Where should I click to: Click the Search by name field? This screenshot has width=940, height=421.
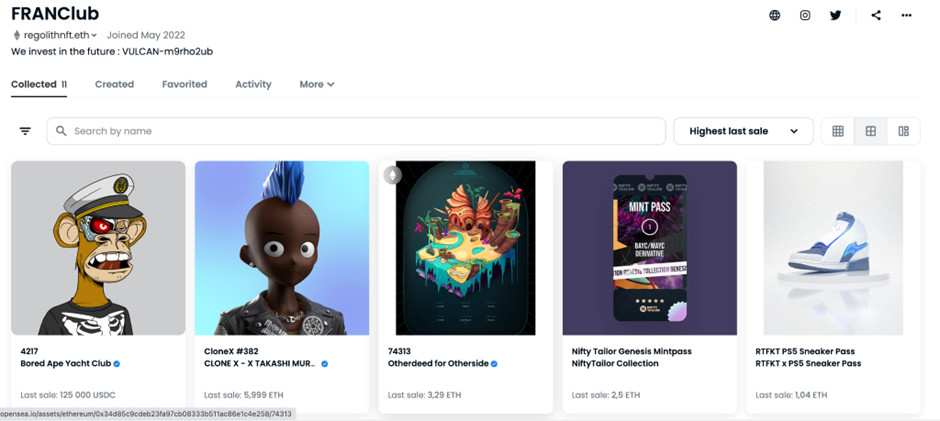tap(356, 131)
